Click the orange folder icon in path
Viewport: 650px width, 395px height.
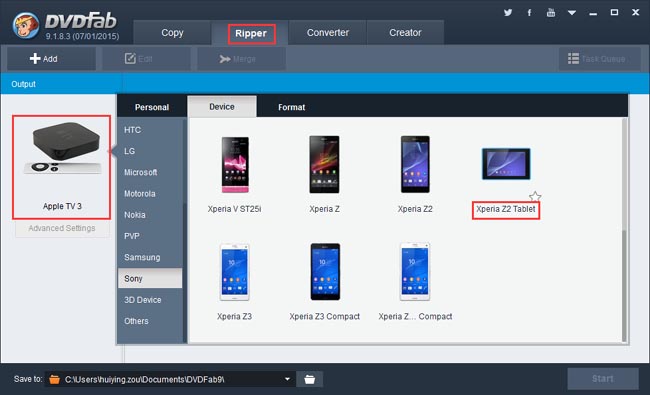(x=54, y=379)
